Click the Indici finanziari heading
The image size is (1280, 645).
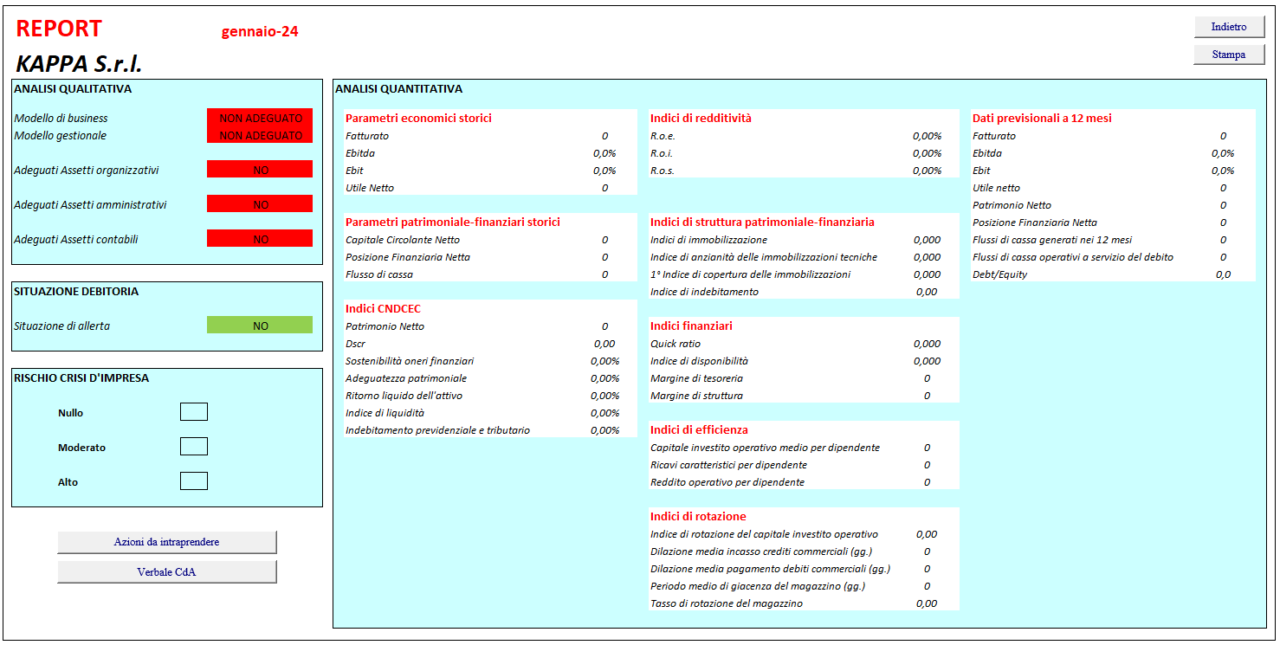pos(691,326)
